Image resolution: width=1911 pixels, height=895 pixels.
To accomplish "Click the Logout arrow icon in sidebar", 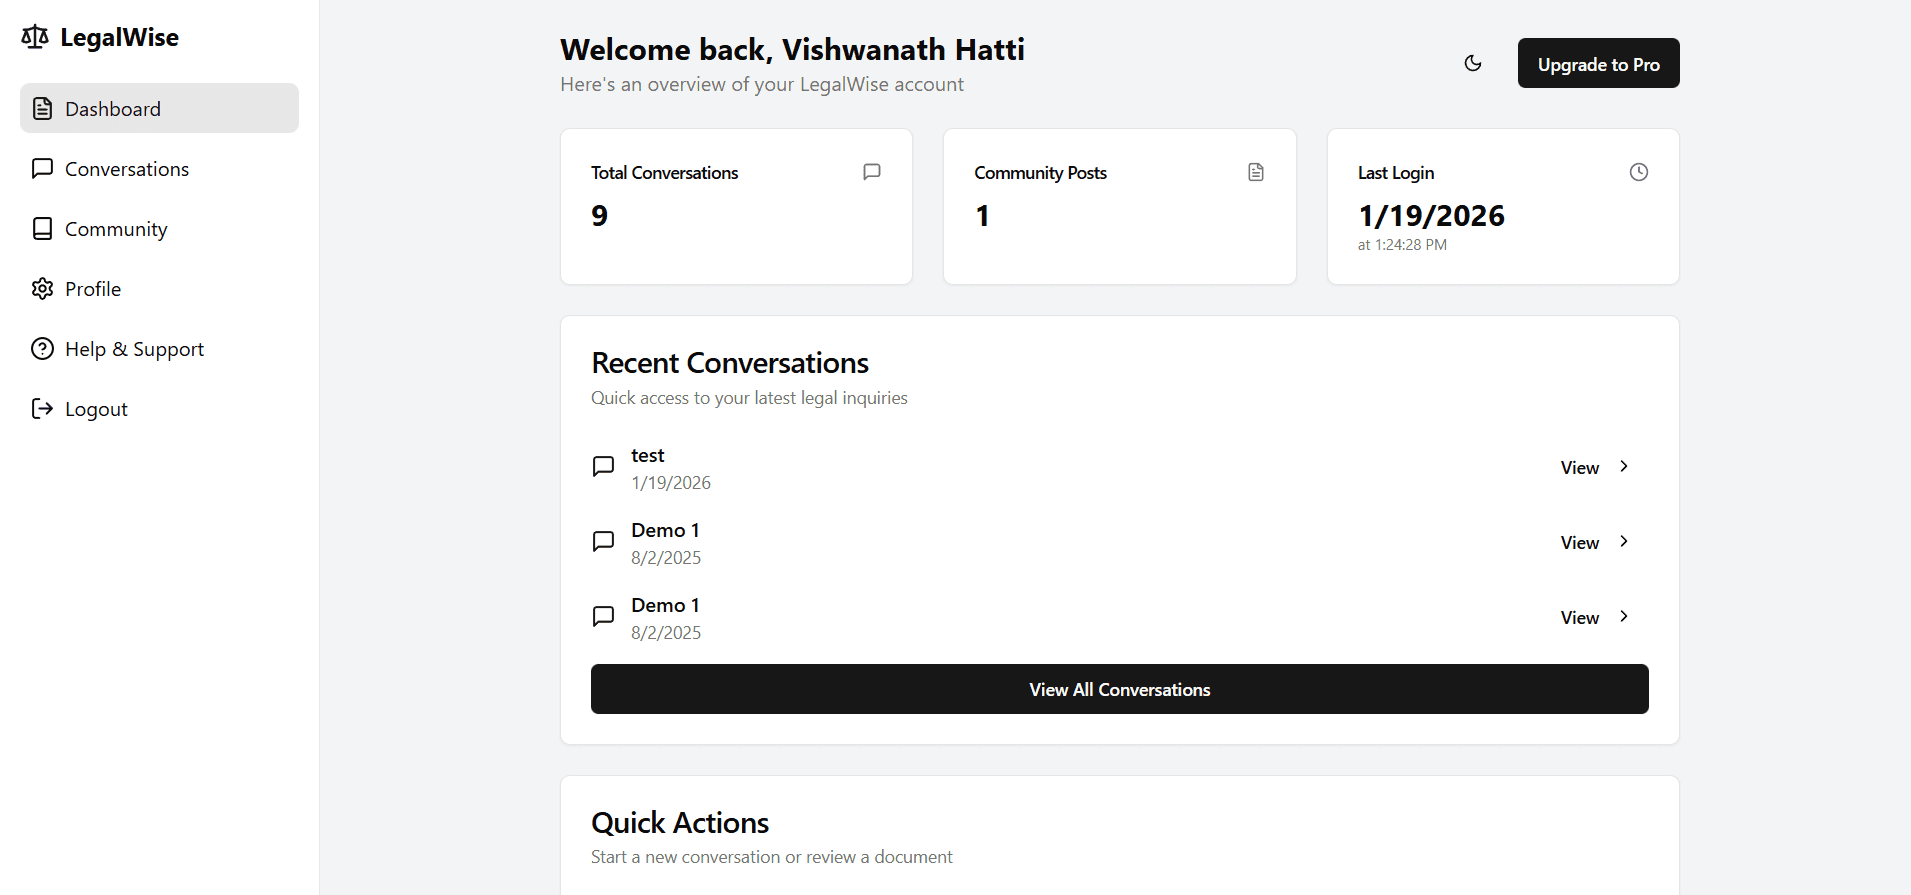I will [42, 409].
